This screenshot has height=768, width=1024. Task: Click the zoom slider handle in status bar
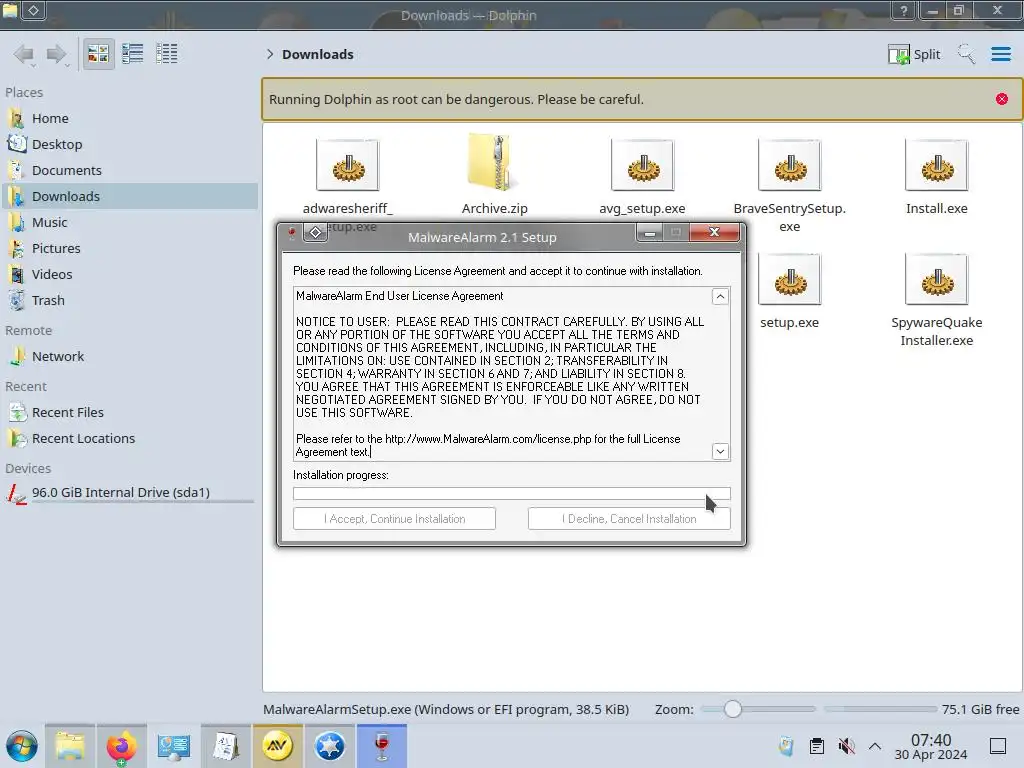(733, 709)
